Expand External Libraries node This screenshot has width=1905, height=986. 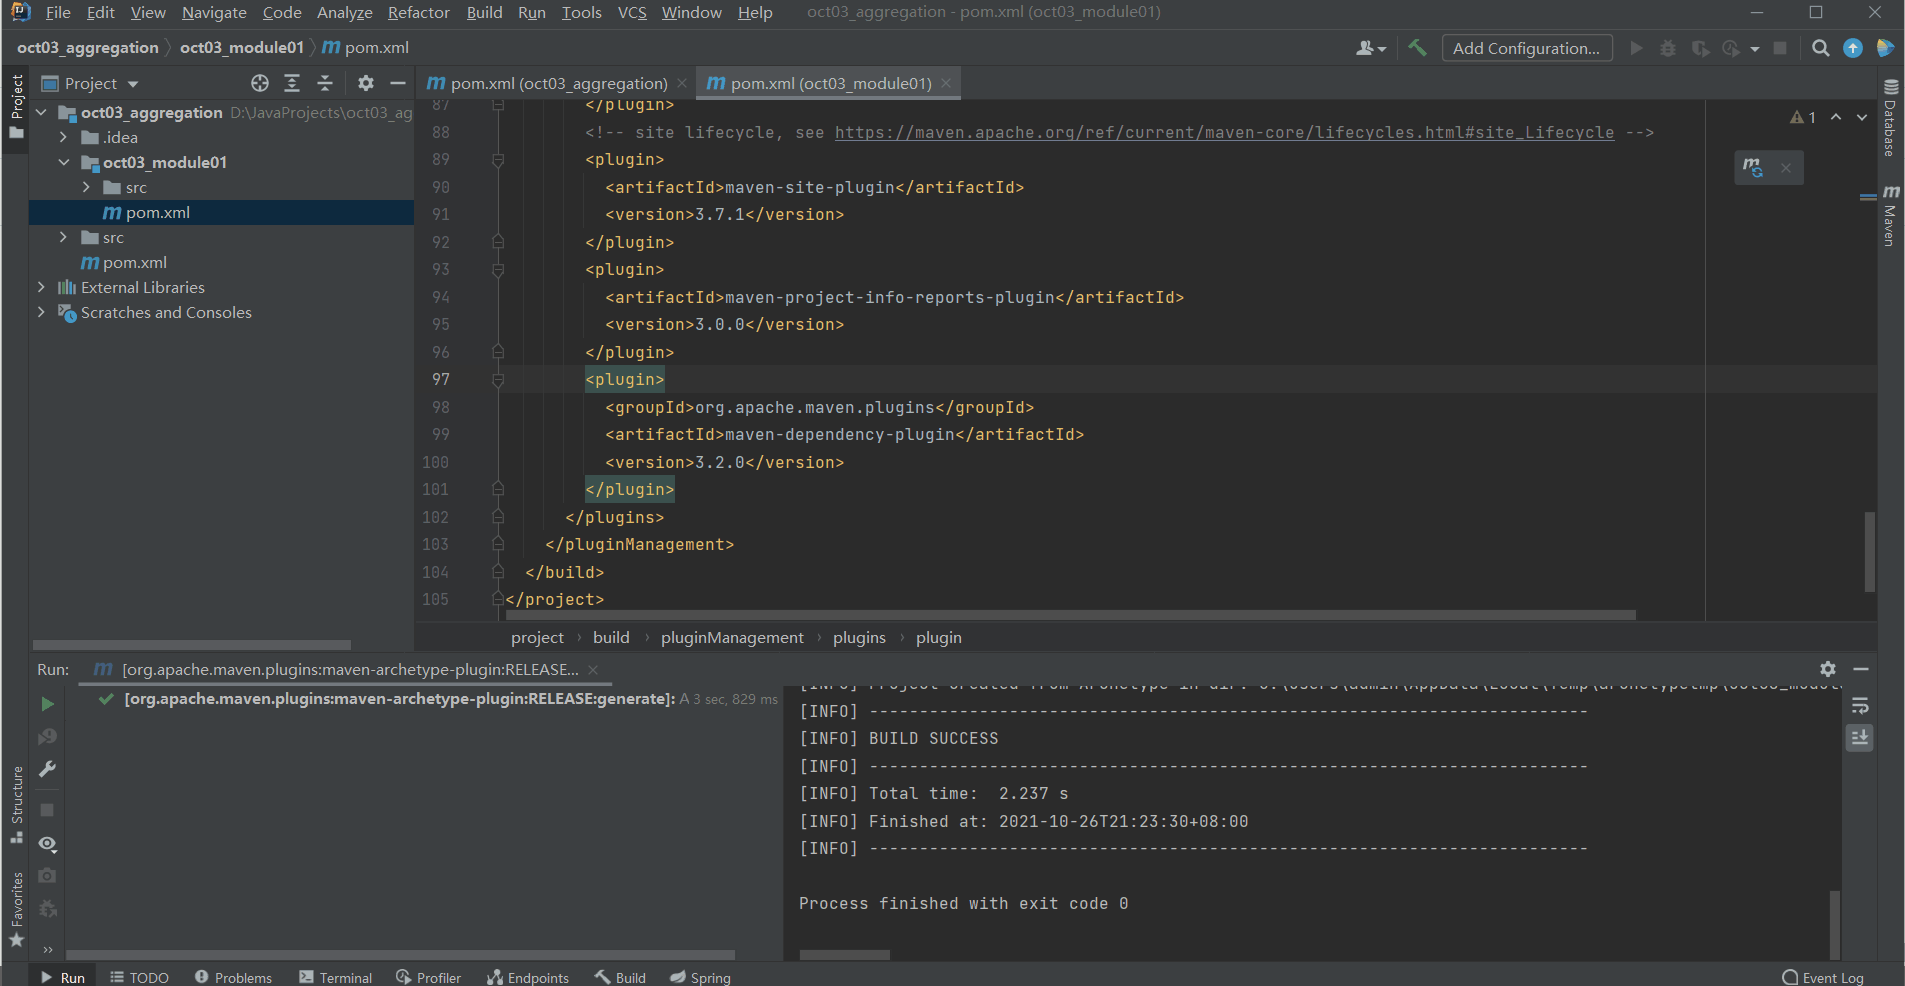(x=41, y=287)
